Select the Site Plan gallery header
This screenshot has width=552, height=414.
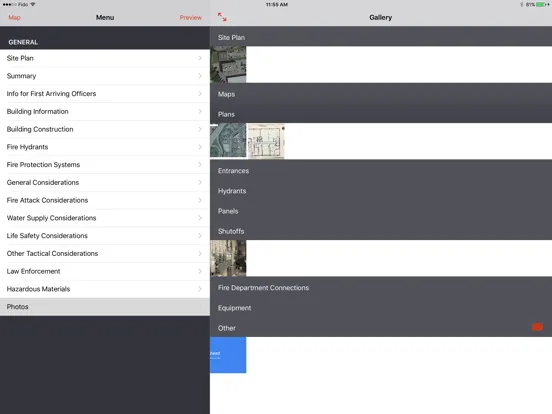pos(381,37)
